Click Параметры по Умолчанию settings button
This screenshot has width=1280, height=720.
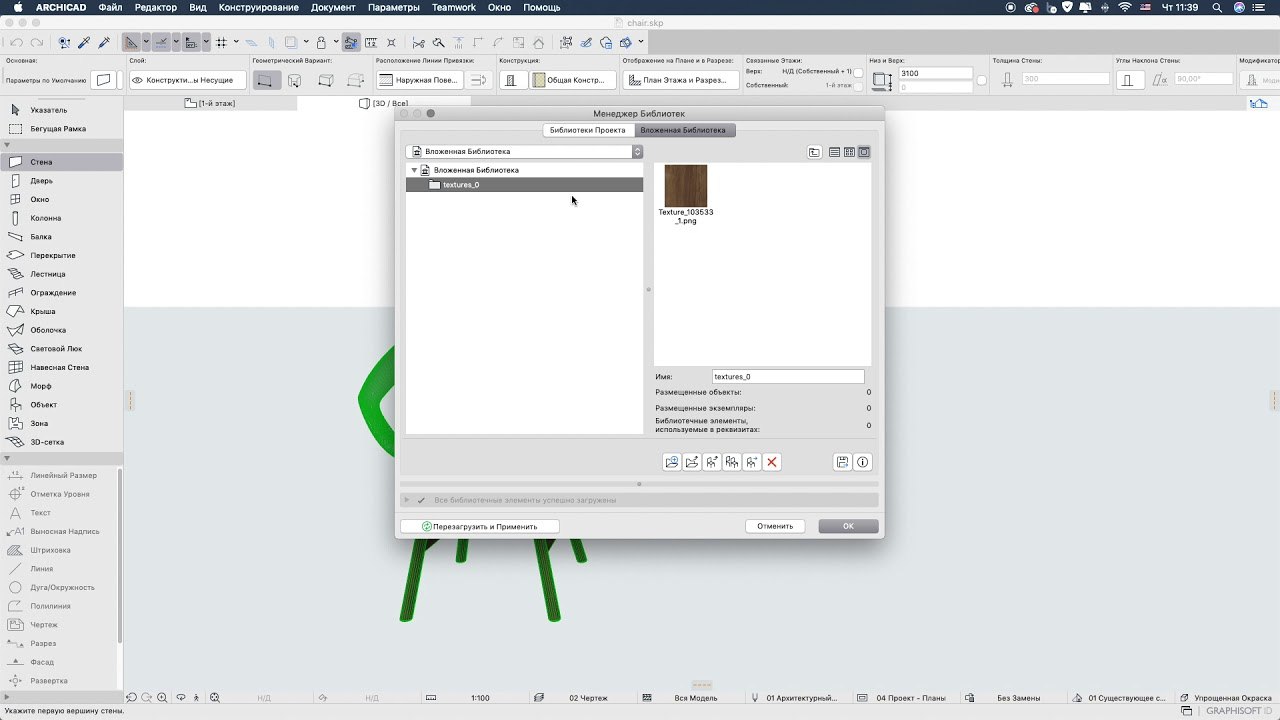tap(103, 80)
